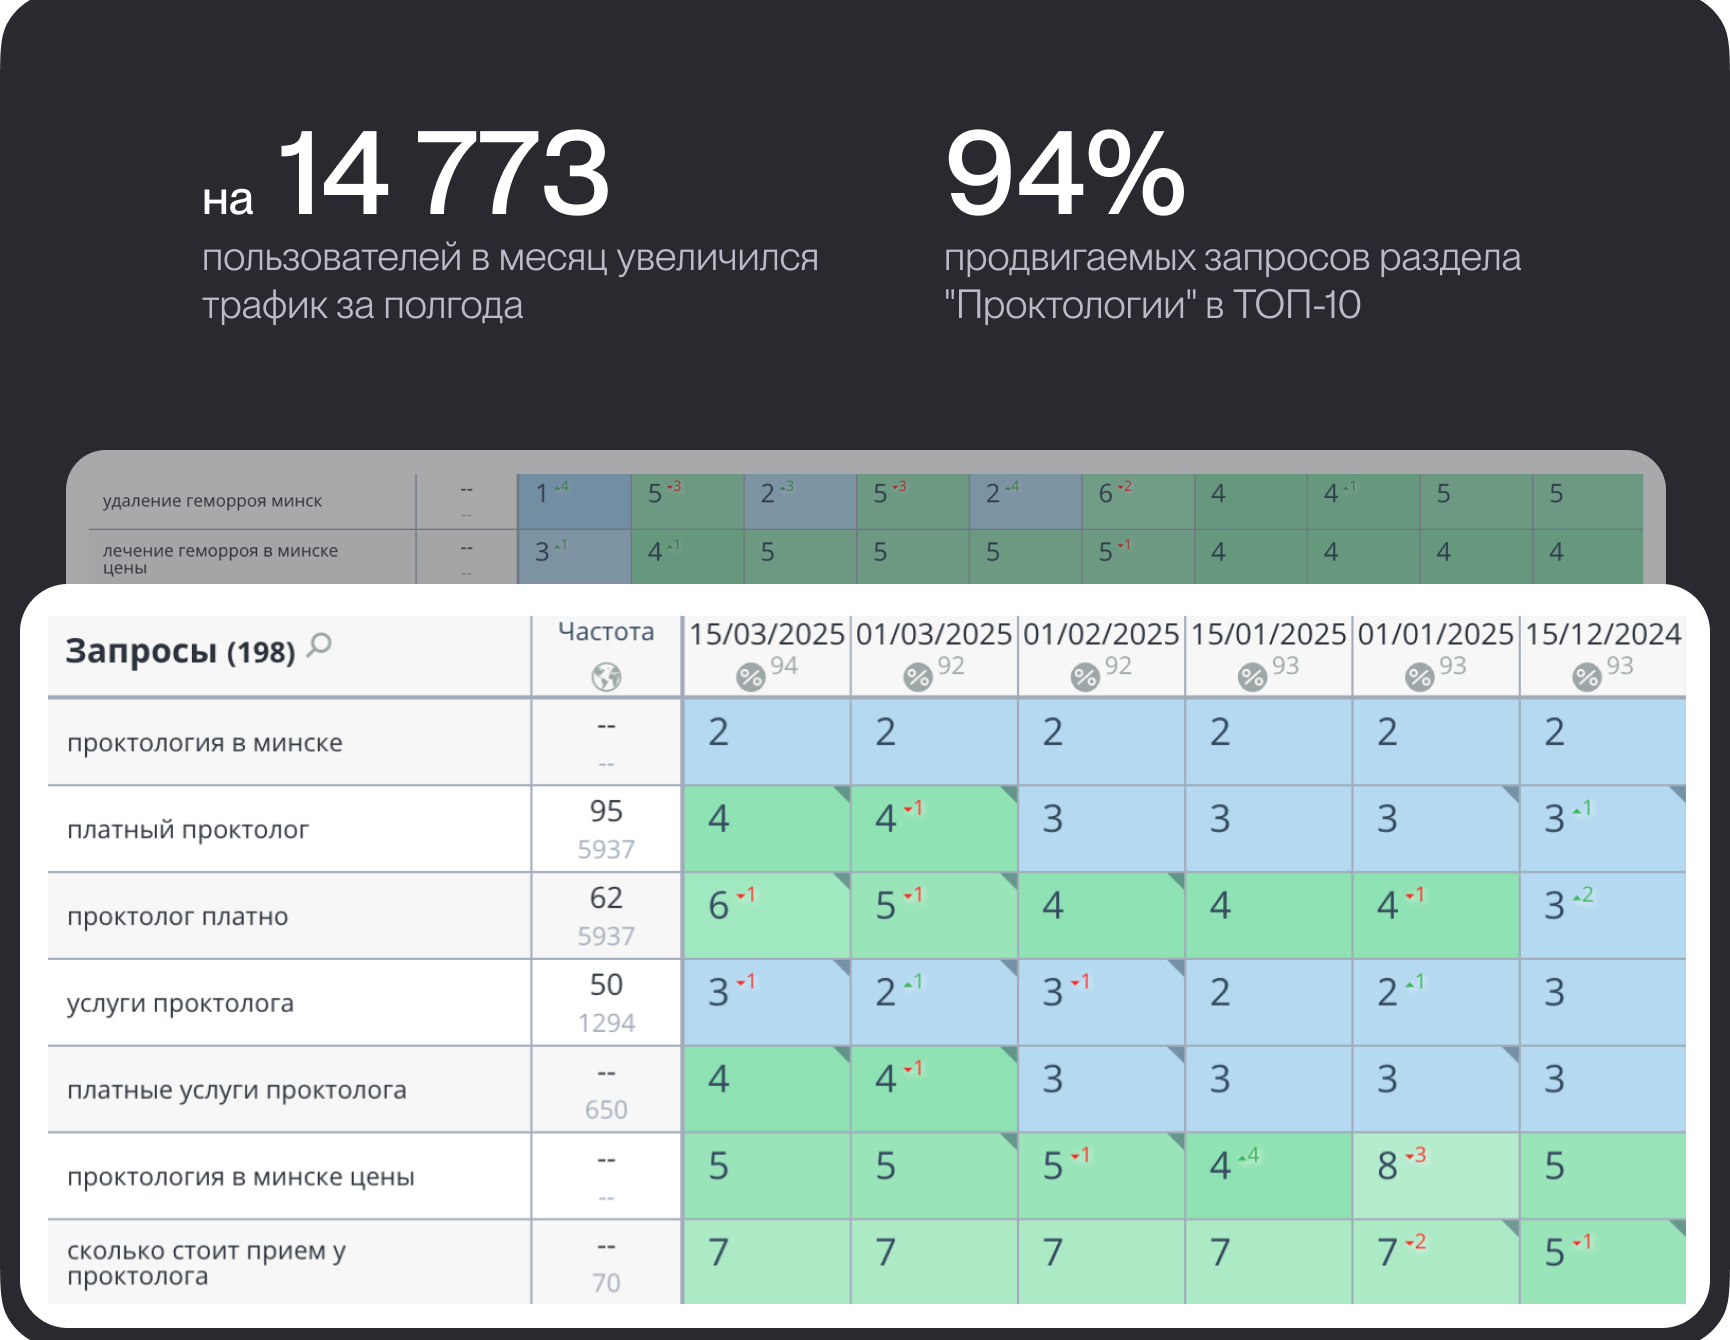This screenshot has height=1340, width=1730.
Task: Click the '94%' headline figure
Action: (x=1065, y=173)
